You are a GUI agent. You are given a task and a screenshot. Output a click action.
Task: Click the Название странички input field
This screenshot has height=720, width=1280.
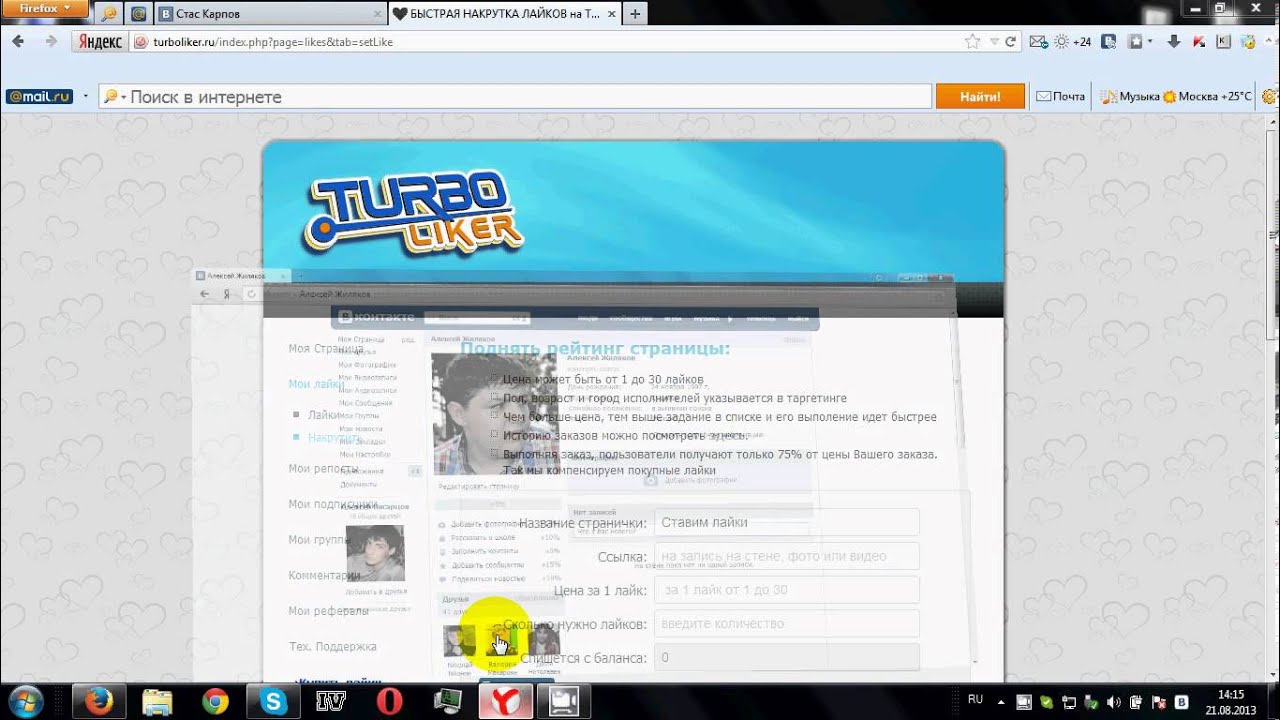pyautogui.click(x=786, y=522)
